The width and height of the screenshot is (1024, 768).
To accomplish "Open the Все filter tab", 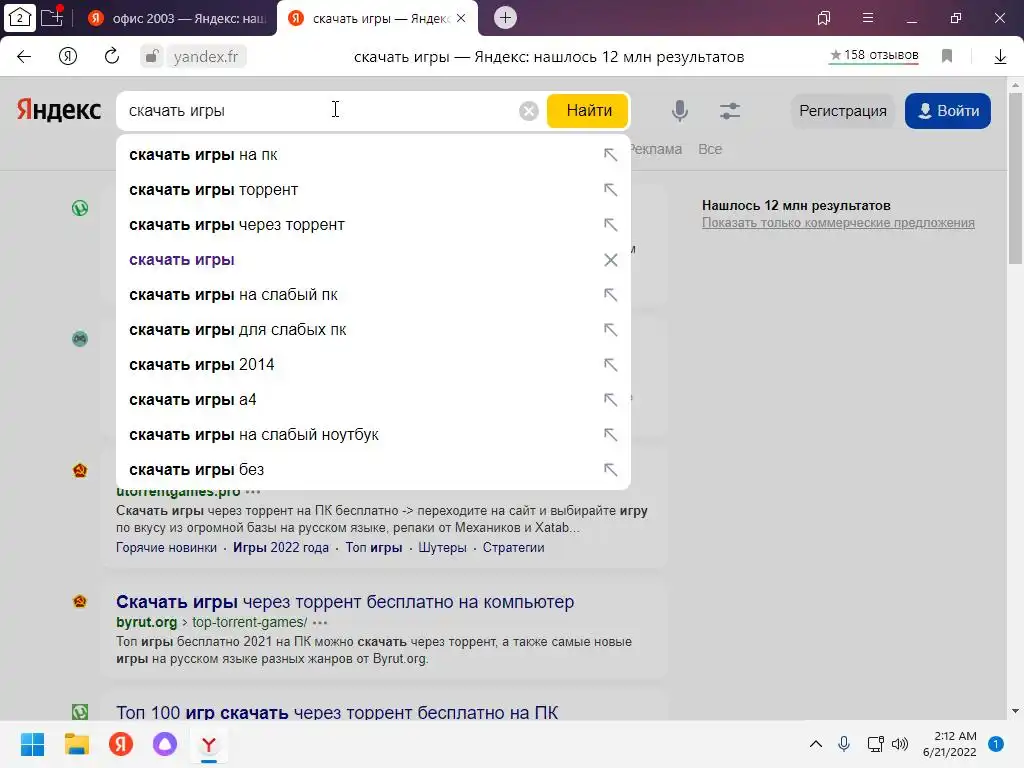I will (710, 149).
